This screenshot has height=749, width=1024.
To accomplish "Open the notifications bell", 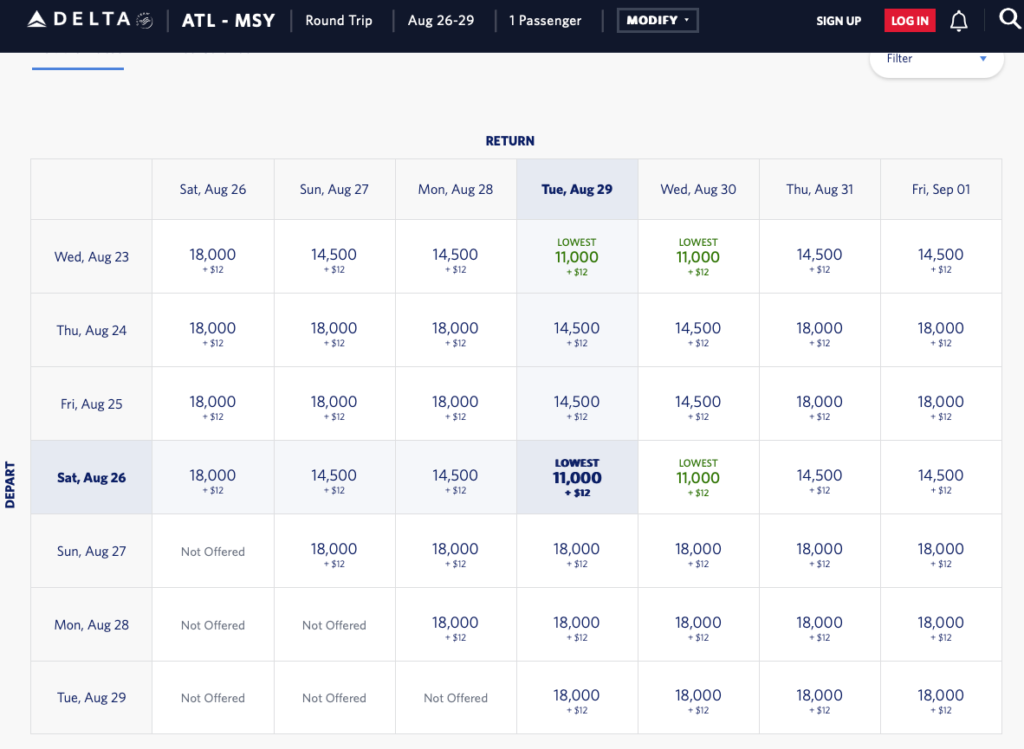I will coord(959,21).
